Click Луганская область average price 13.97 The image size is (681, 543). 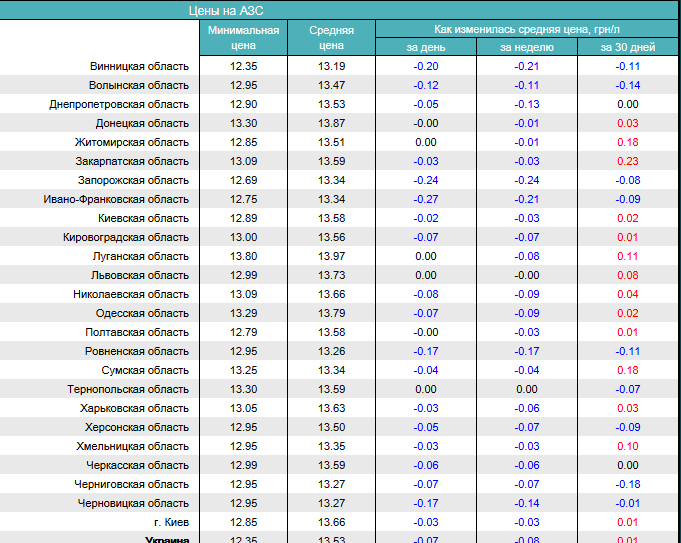(x=331, y=256)
